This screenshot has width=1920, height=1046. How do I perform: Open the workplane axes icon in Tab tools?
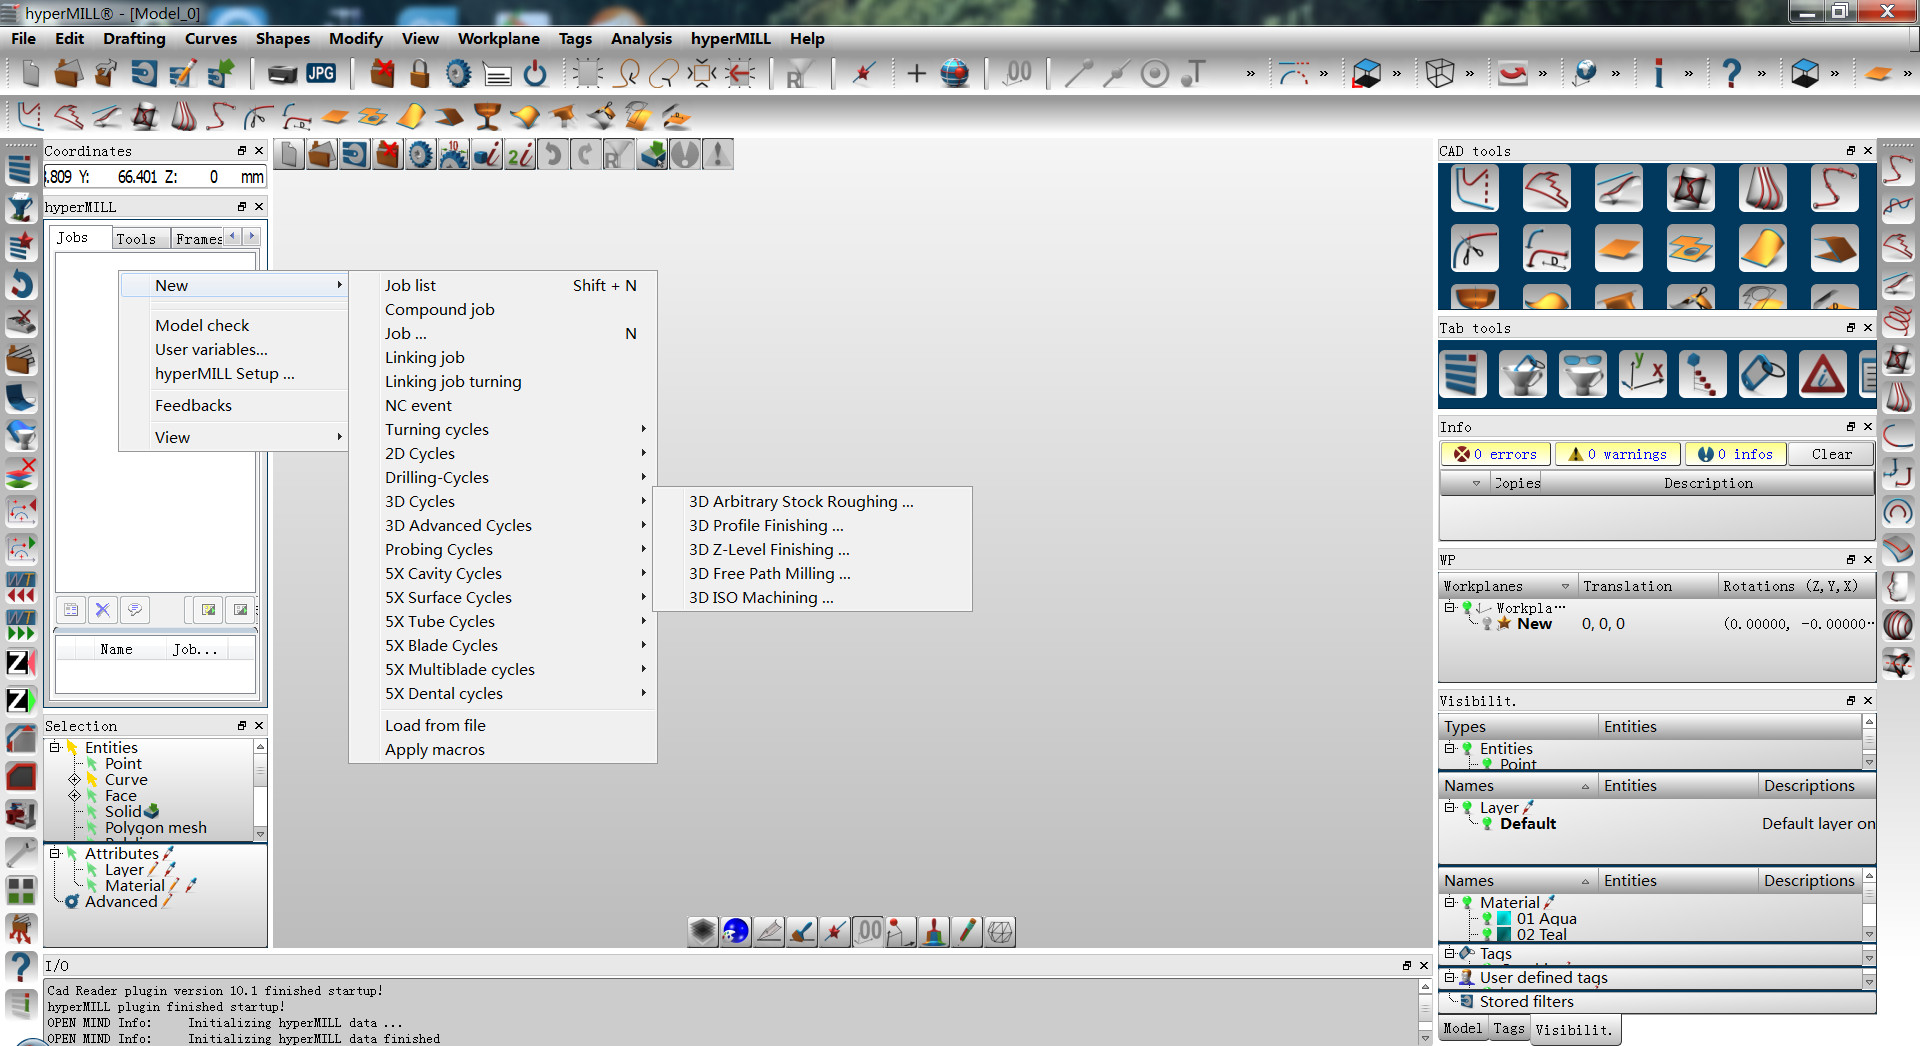pos(1643,375)
